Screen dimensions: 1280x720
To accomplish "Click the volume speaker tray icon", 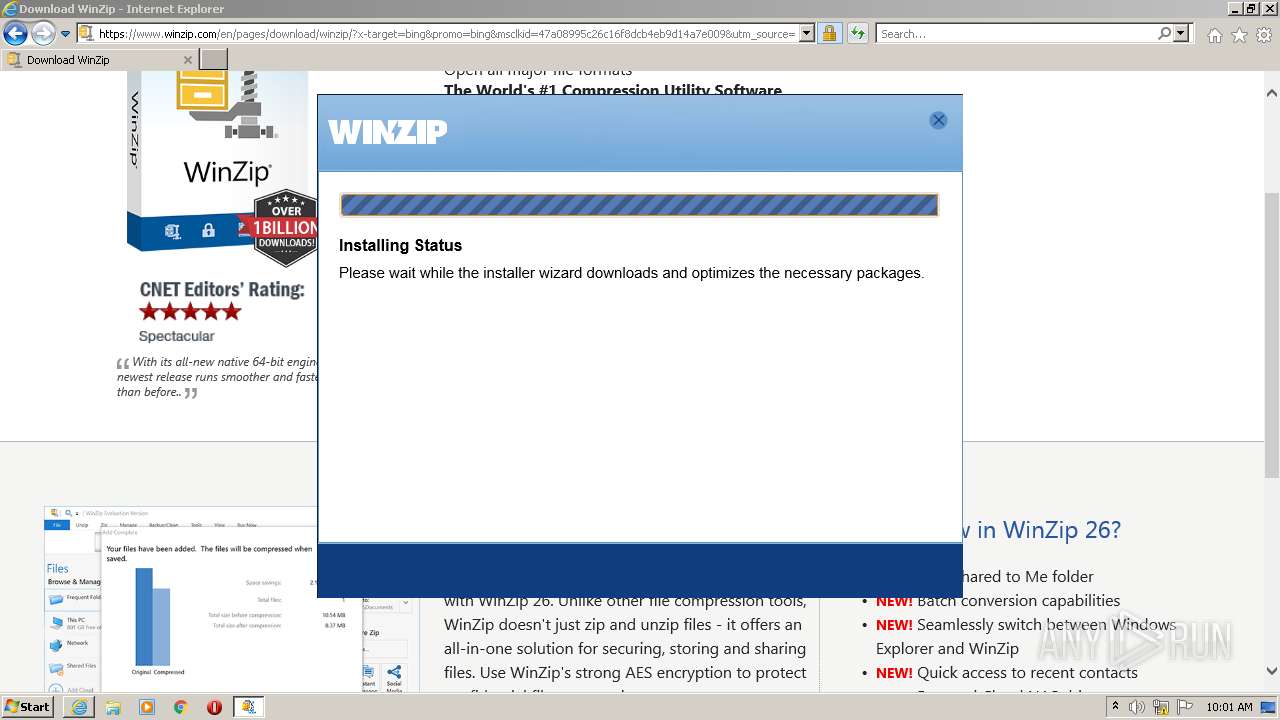I will coord(1137,707).
